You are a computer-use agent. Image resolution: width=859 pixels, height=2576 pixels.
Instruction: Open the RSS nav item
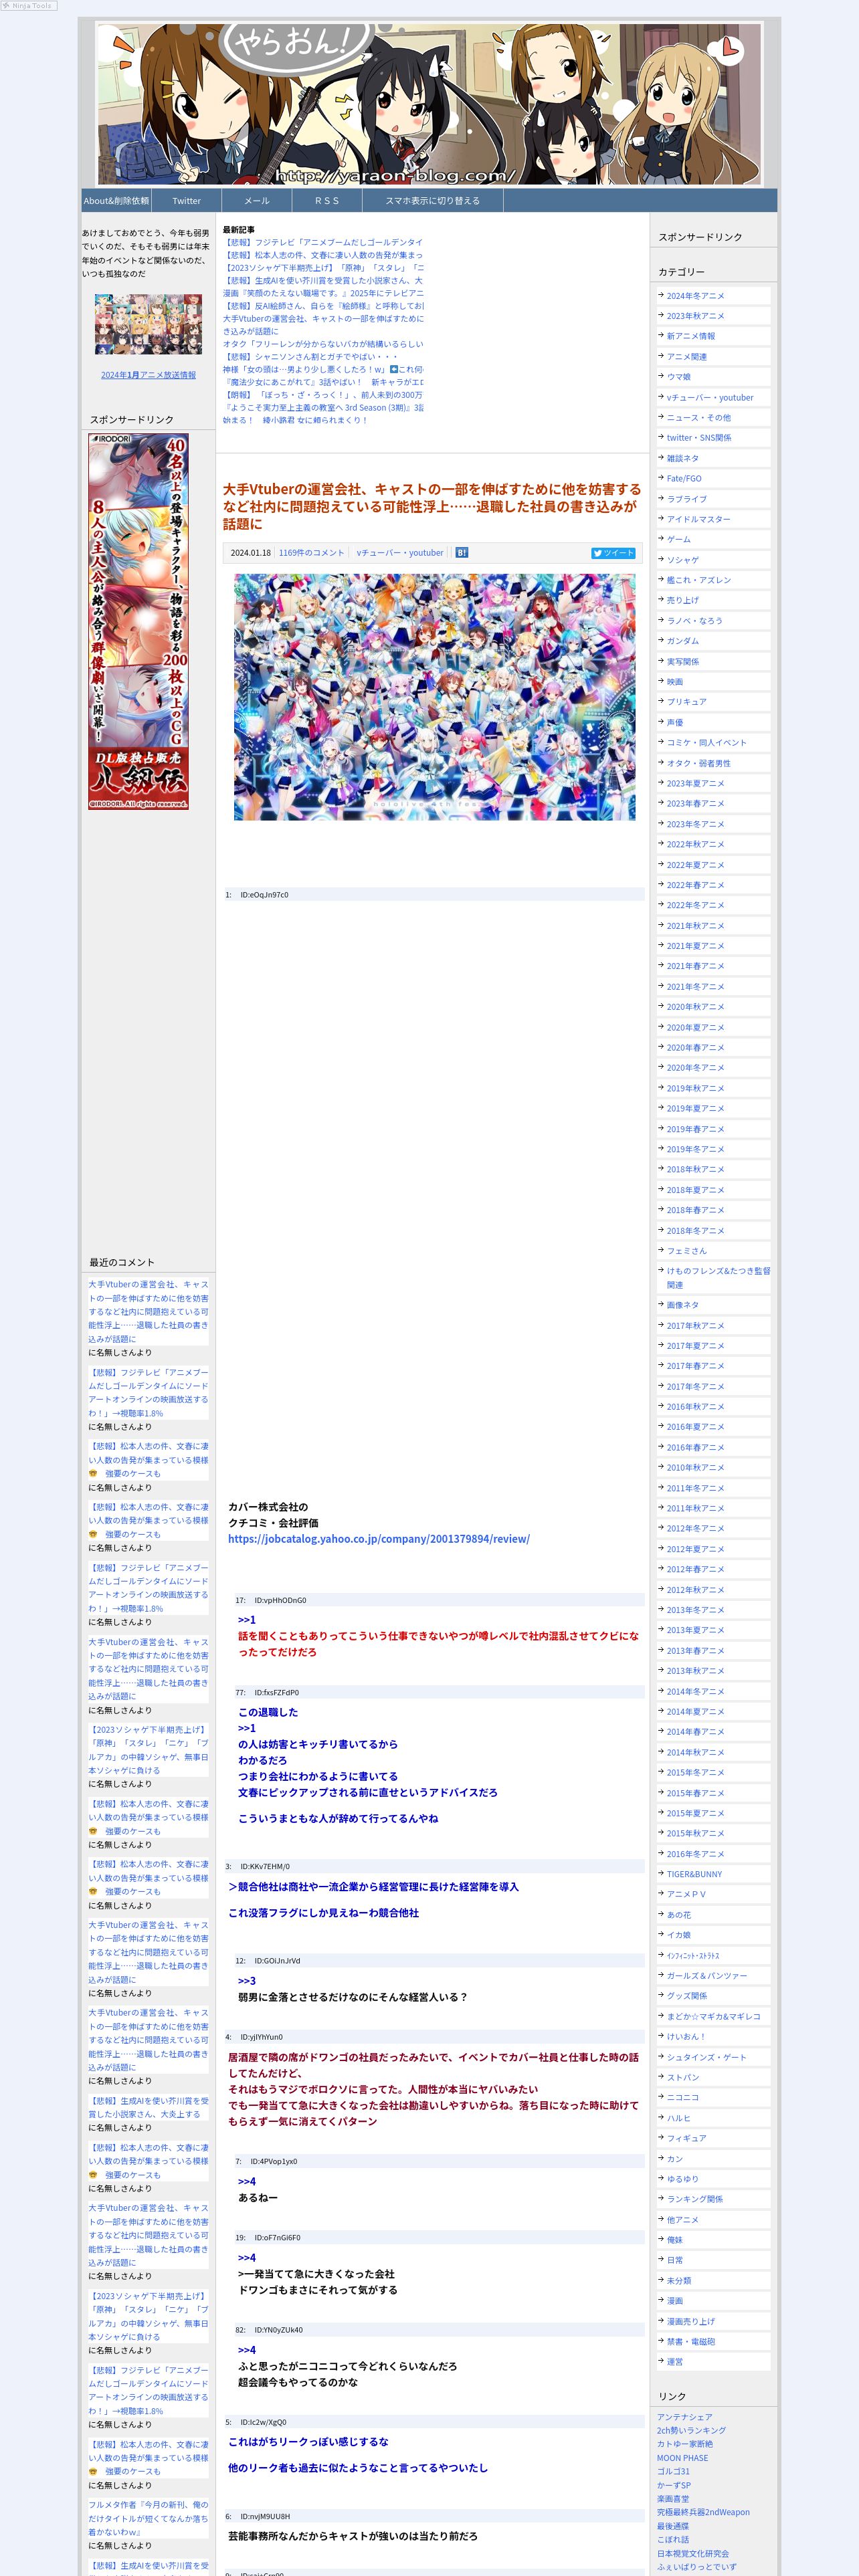tap(327, 201)
